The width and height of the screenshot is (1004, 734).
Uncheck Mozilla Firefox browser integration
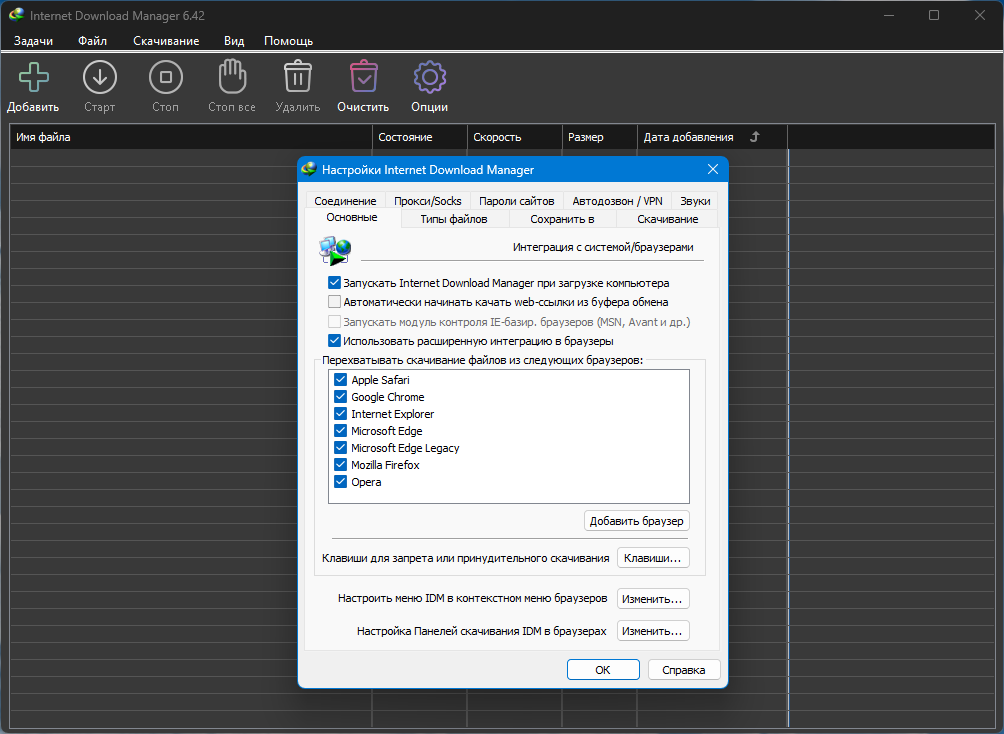(341, 465)
